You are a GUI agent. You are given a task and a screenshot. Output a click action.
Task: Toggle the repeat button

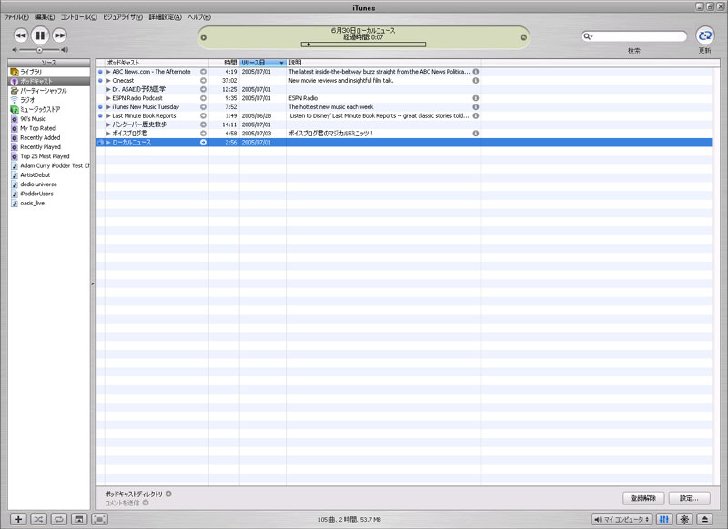[59, 519]
